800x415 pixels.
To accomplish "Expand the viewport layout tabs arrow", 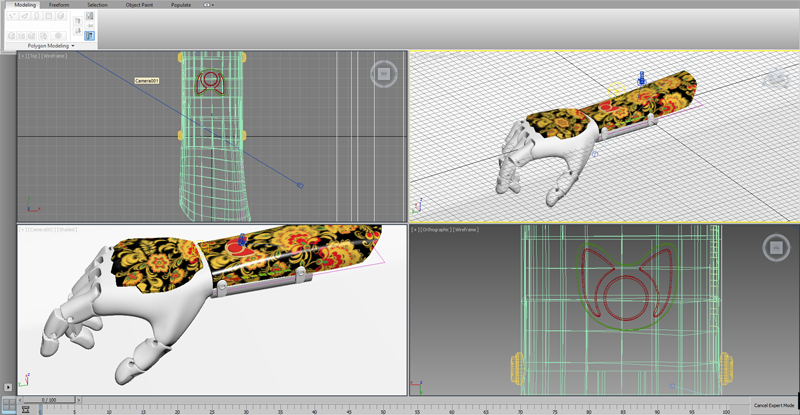I will click(8, 387).
